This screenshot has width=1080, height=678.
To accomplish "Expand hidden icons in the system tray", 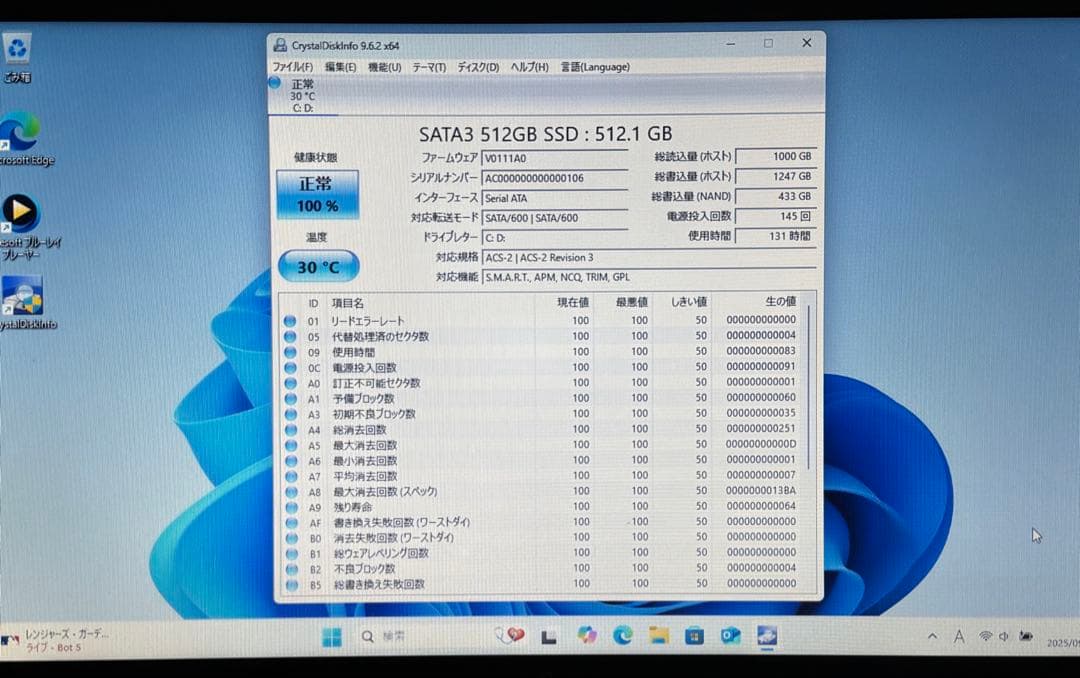I will (x=933, y=636).
